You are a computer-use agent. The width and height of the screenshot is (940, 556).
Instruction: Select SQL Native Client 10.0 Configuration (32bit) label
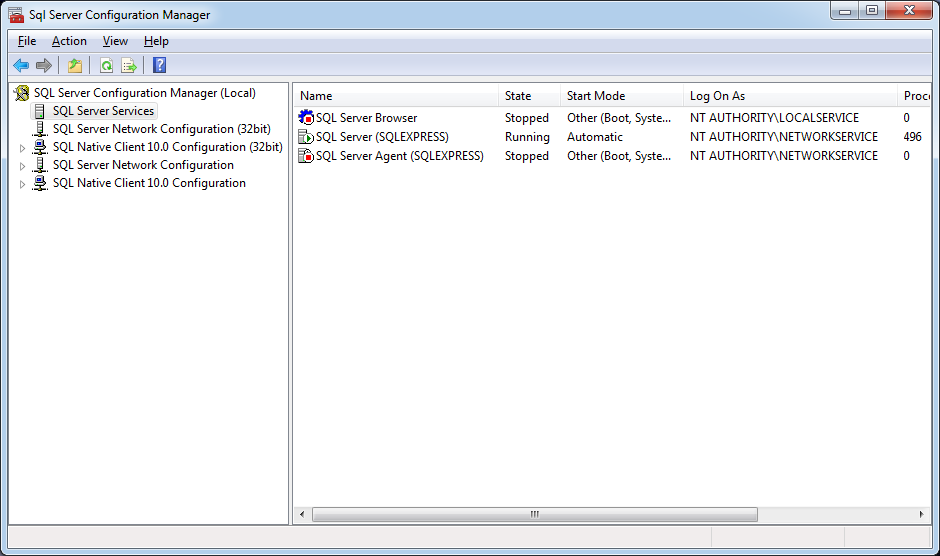click(167, 147)
